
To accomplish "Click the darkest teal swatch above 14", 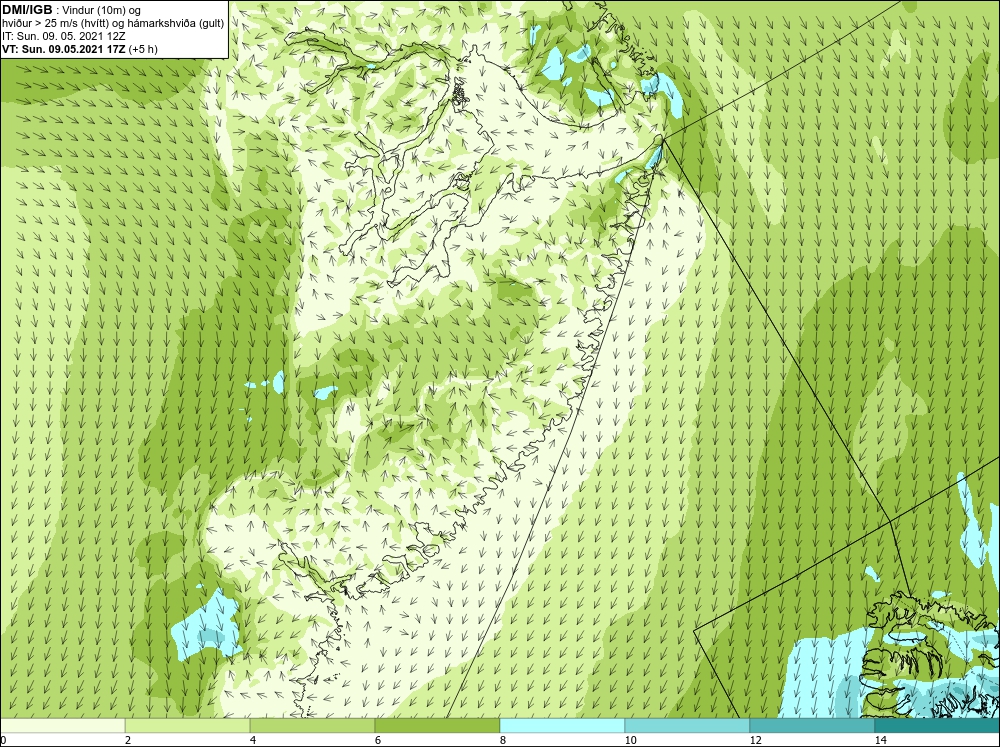I will pyautogui.click(x=938, y=725).
